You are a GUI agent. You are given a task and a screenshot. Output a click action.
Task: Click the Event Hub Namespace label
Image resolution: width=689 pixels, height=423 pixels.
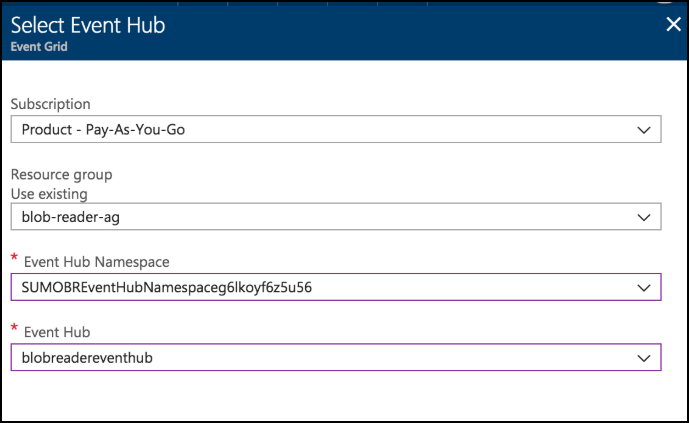[97, 262]
